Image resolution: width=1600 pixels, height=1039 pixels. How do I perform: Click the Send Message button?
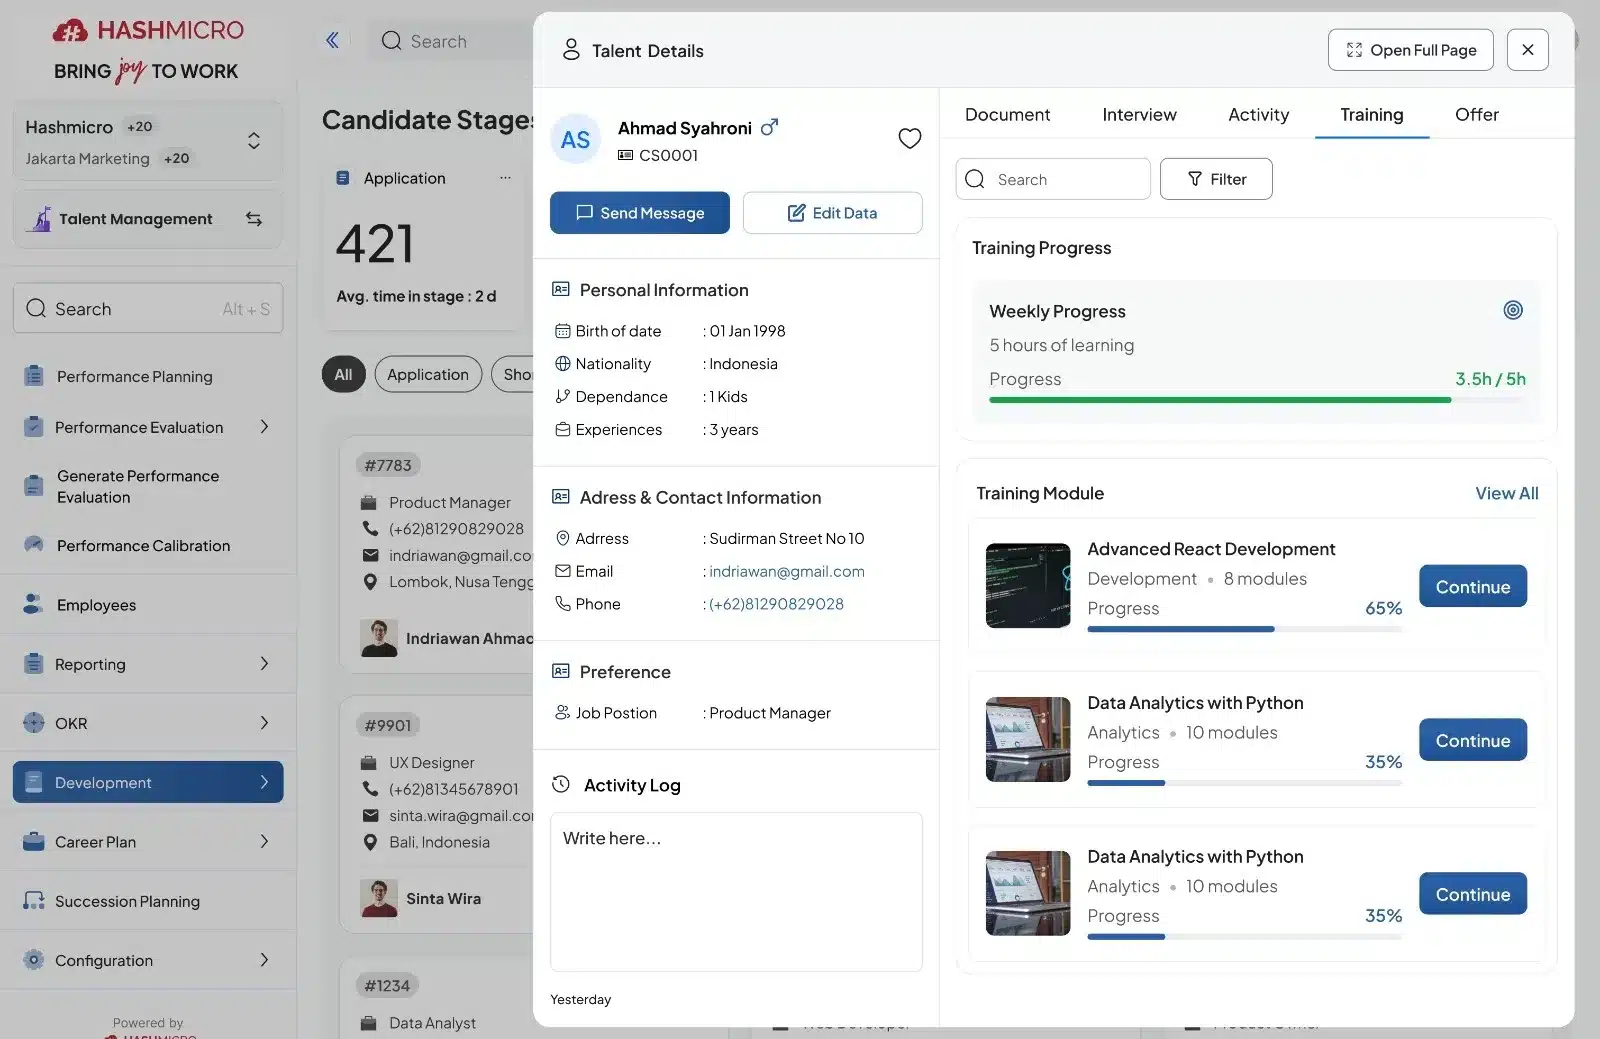(x=639, y=212)
